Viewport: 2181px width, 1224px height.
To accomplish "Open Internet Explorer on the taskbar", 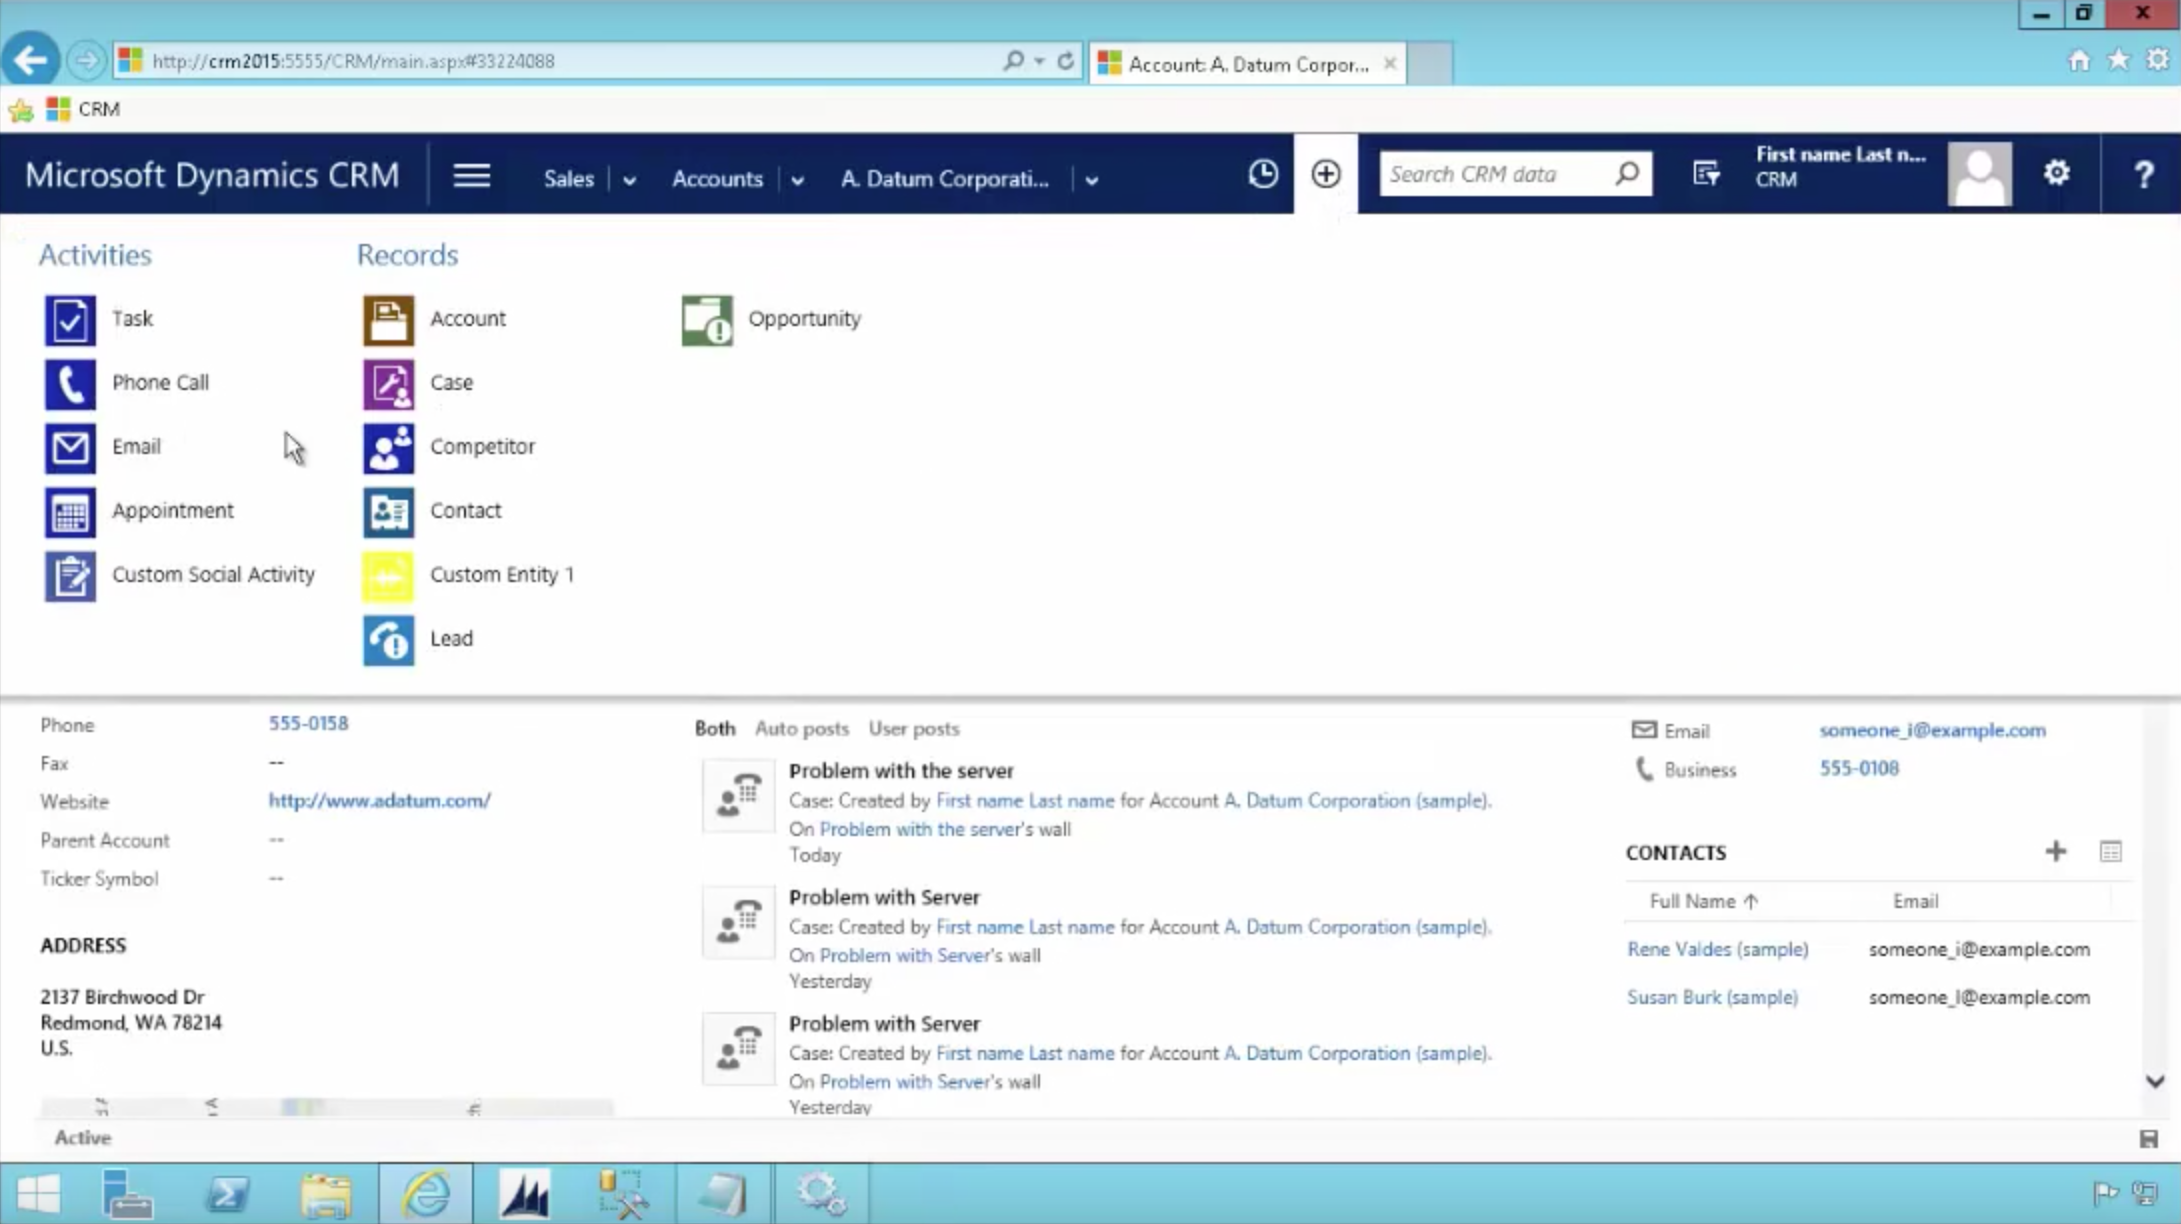I will point(425,1194).
